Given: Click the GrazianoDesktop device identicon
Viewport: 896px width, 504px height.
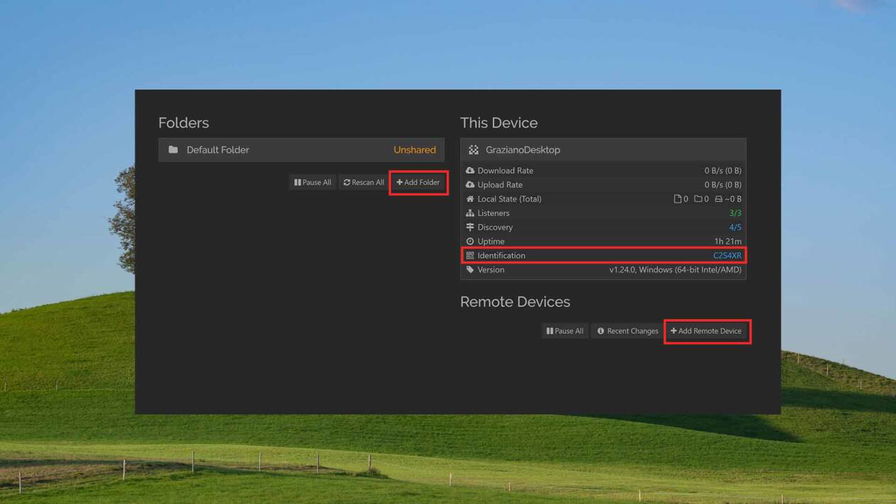Looking at the screenshot, I should [x=473, y=150].
